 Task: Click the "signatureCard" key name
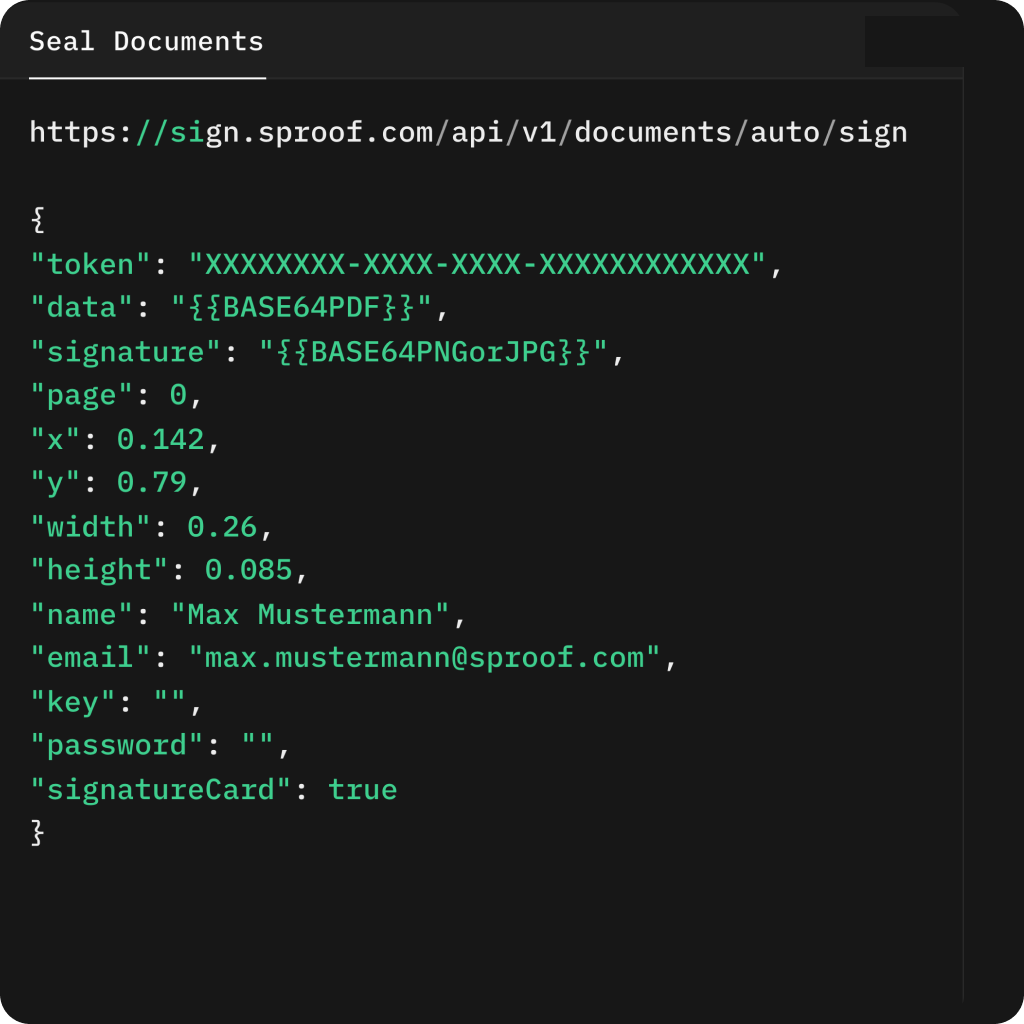pyautogui.click(x=160, y=790)
